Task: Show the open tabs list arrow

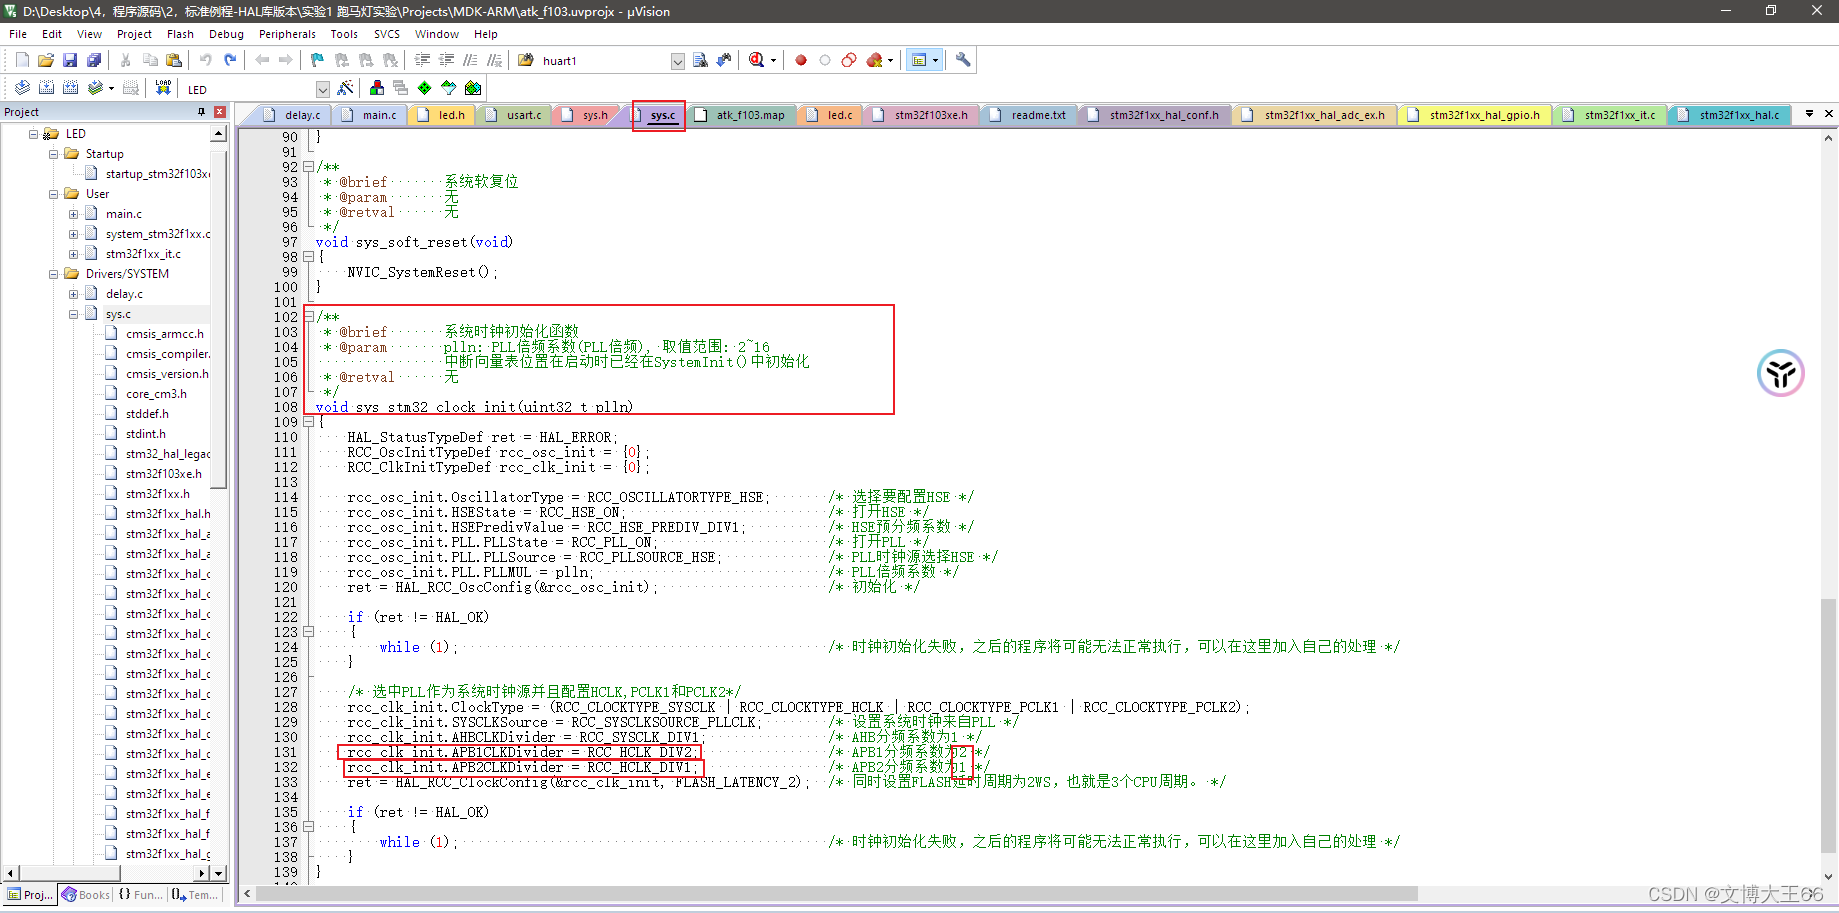Action: 1809,114
